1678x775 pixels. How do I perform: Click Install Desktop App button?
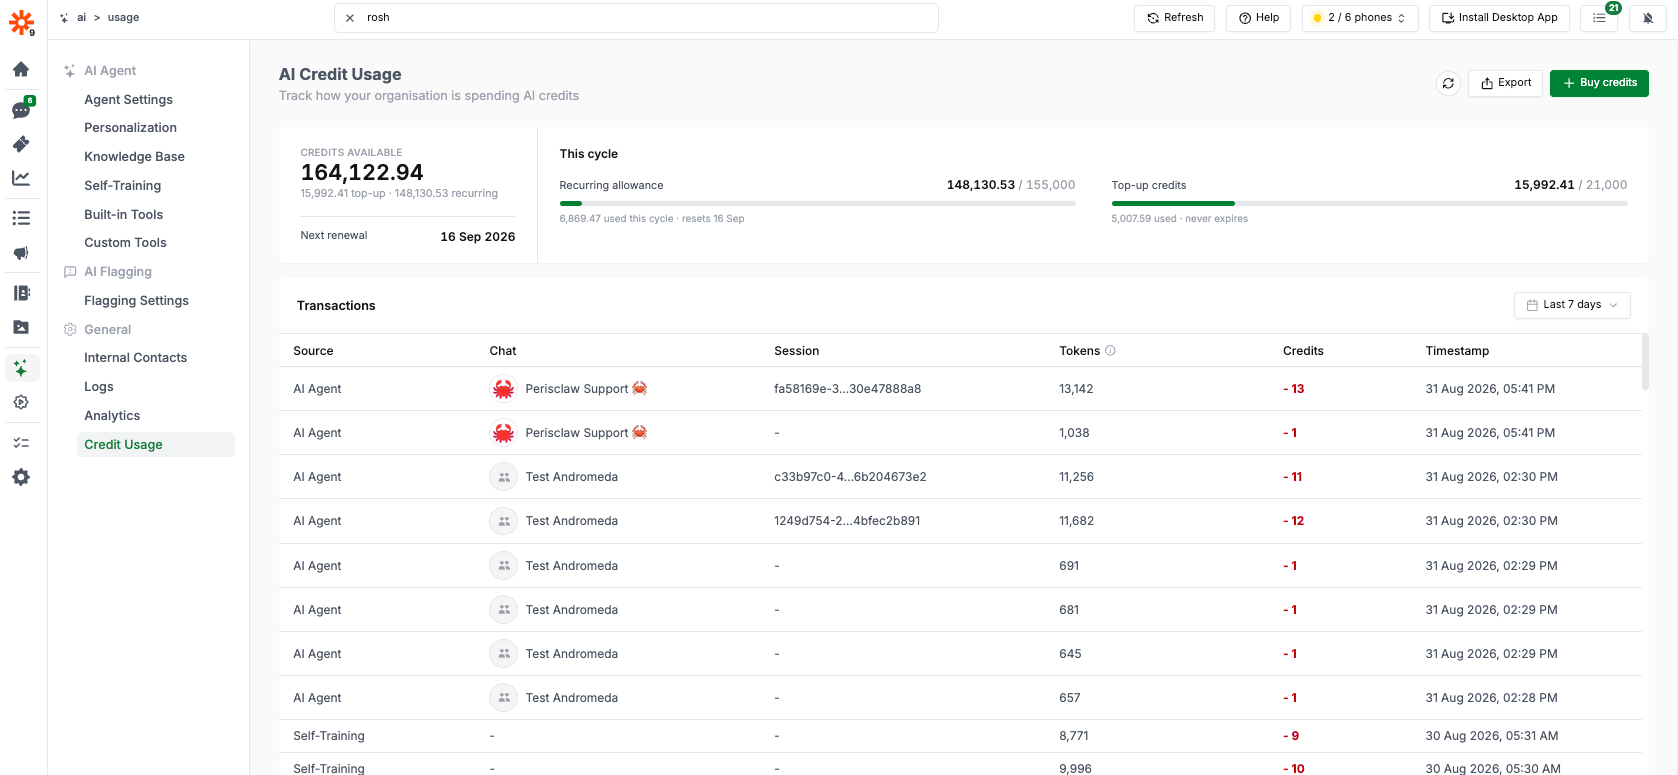(x=1499, y=18)
